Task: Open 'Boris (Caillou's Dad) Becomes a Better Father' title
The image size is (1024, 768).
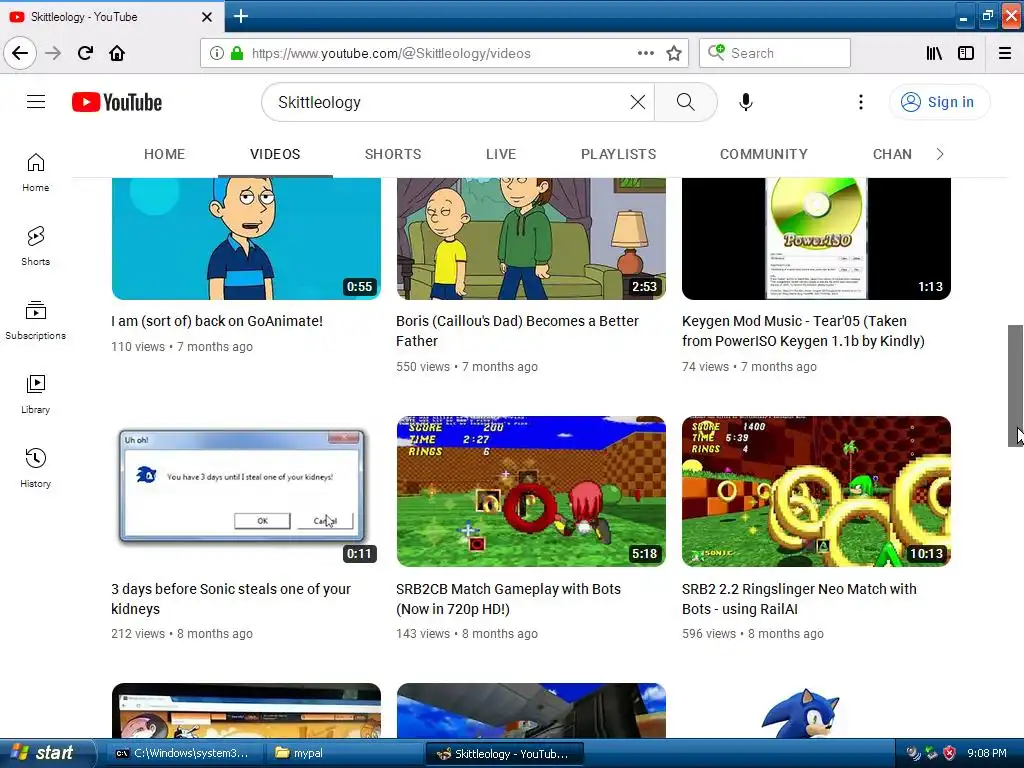Action: coord(517,331)
